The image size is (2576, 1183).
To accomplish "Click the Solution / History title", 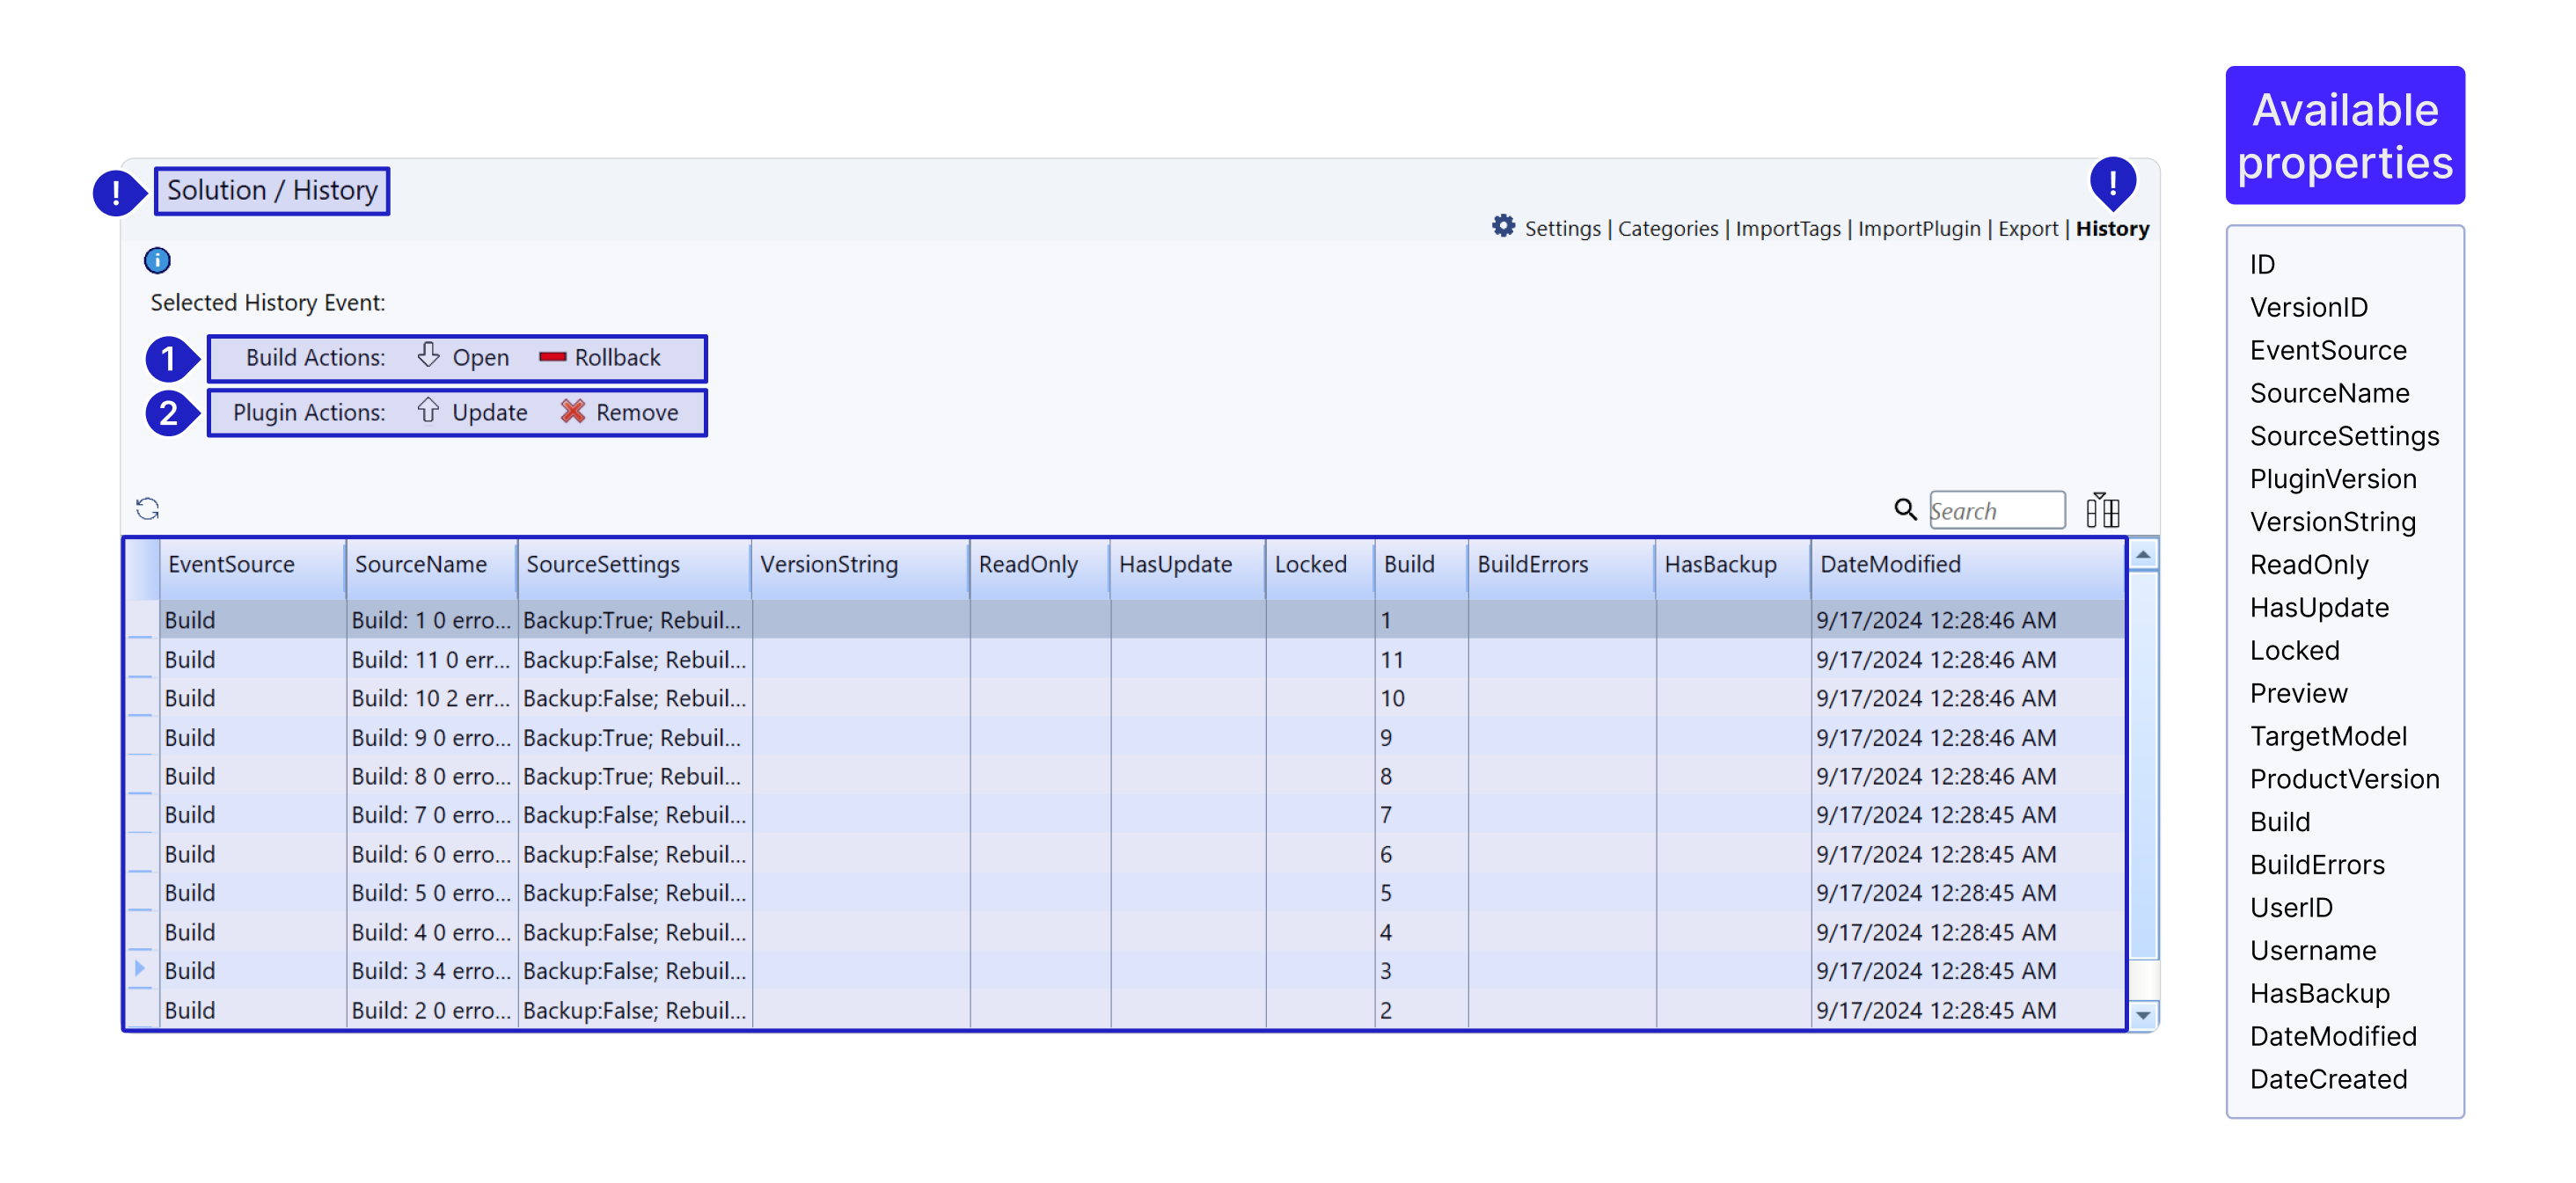I will click(272, 190).
